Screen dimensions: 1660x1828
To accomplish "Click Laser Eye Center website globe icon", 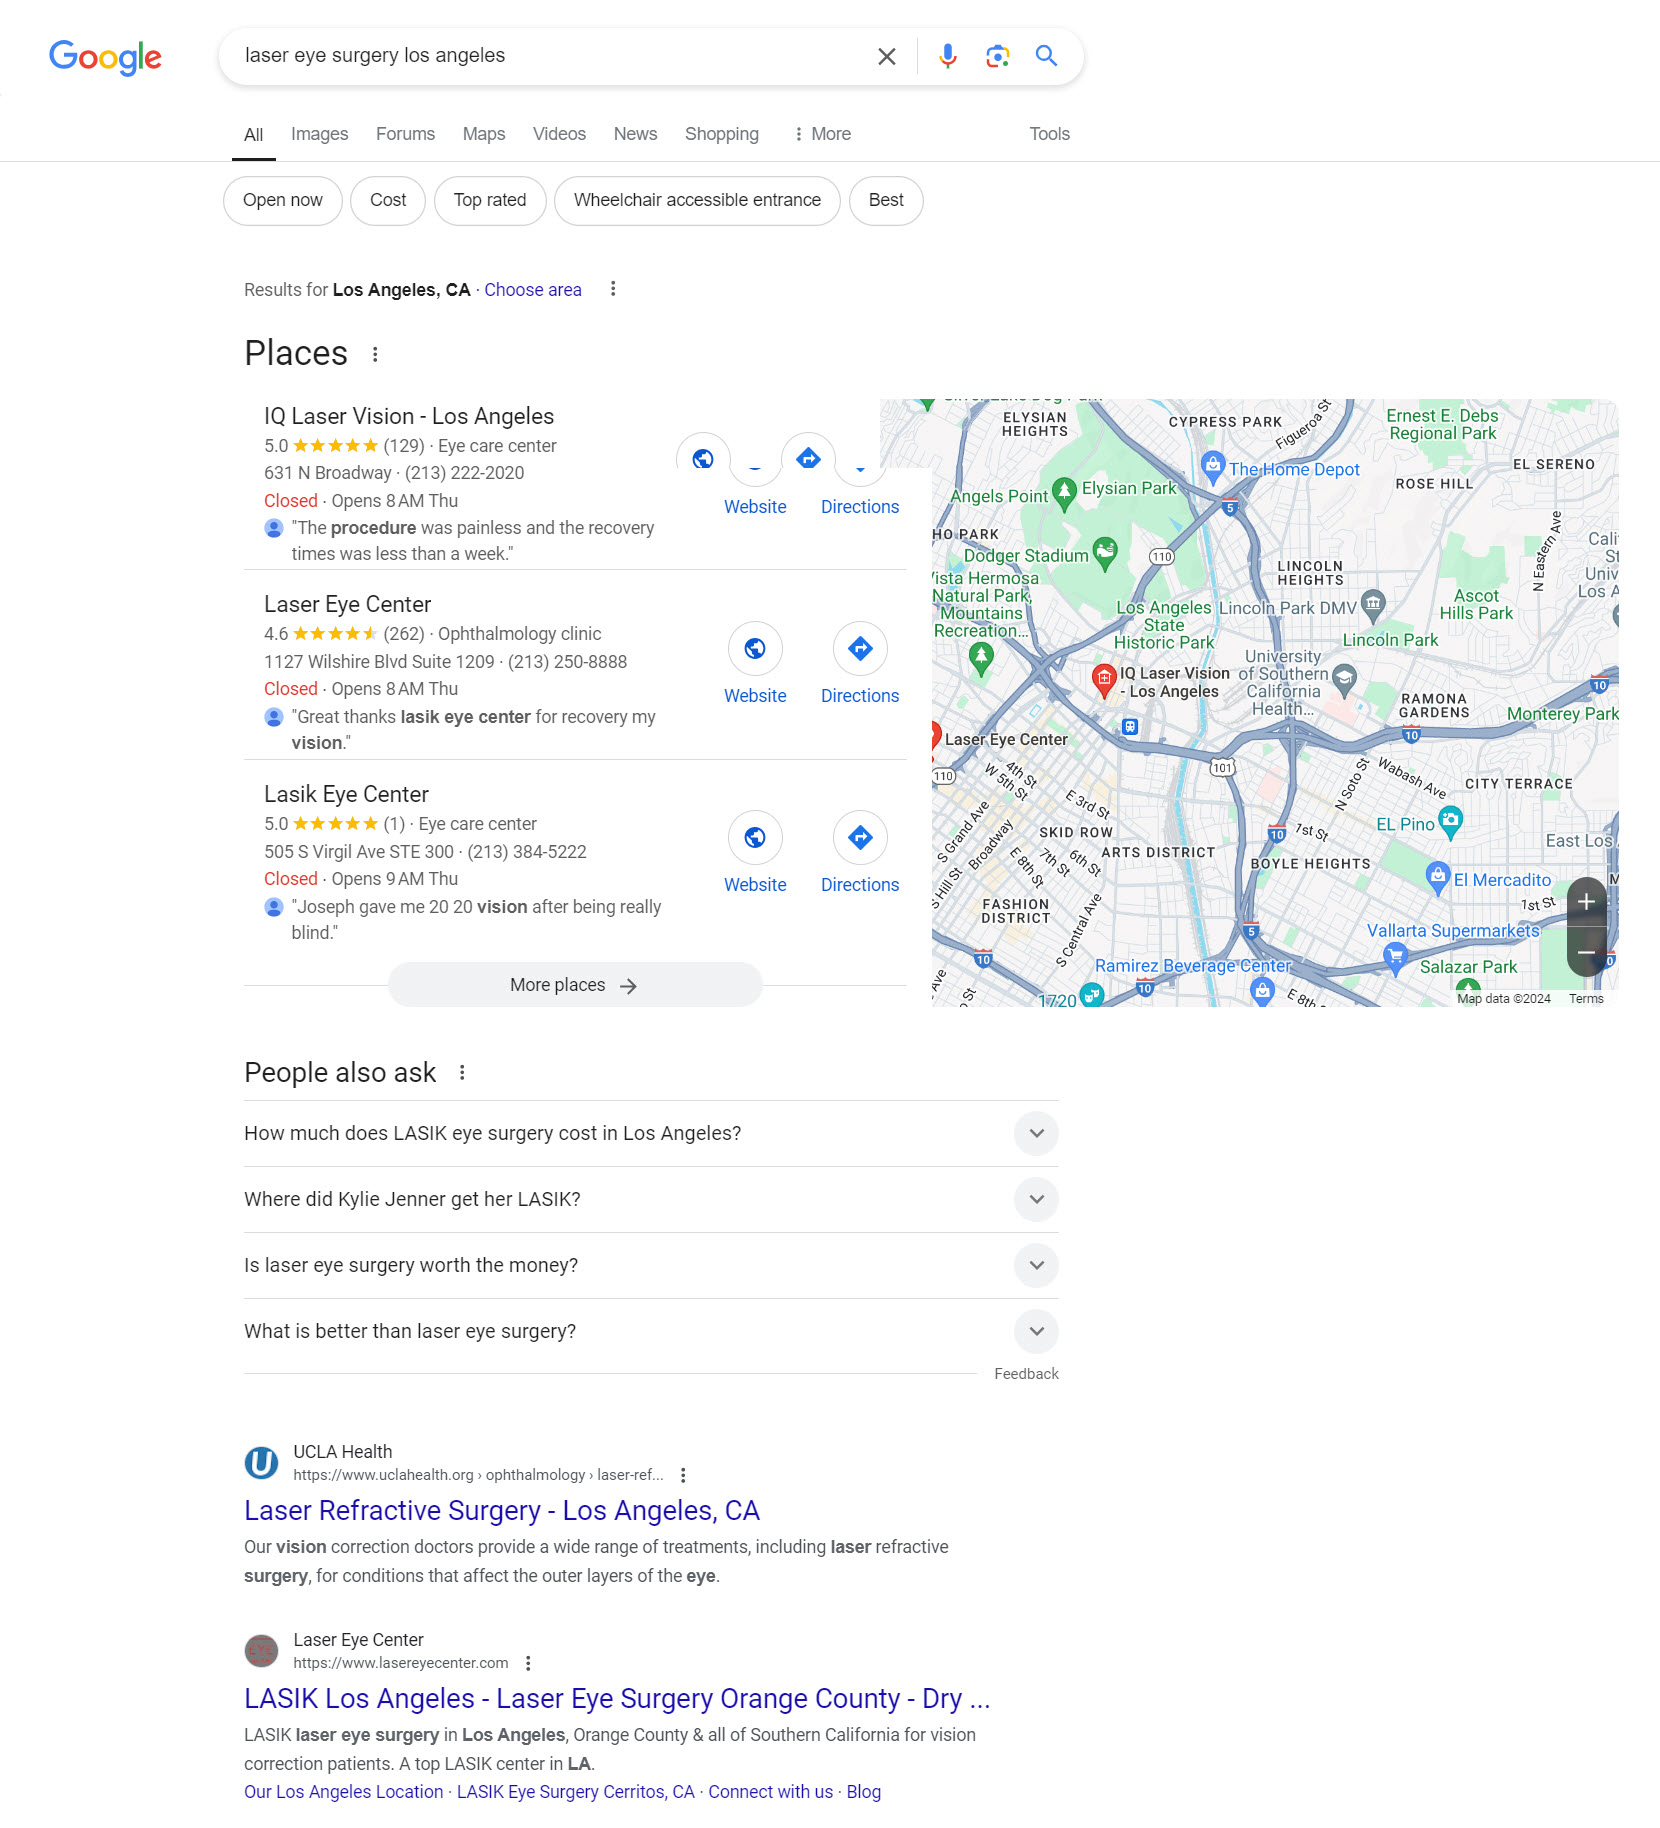I will tap(755, 649).
